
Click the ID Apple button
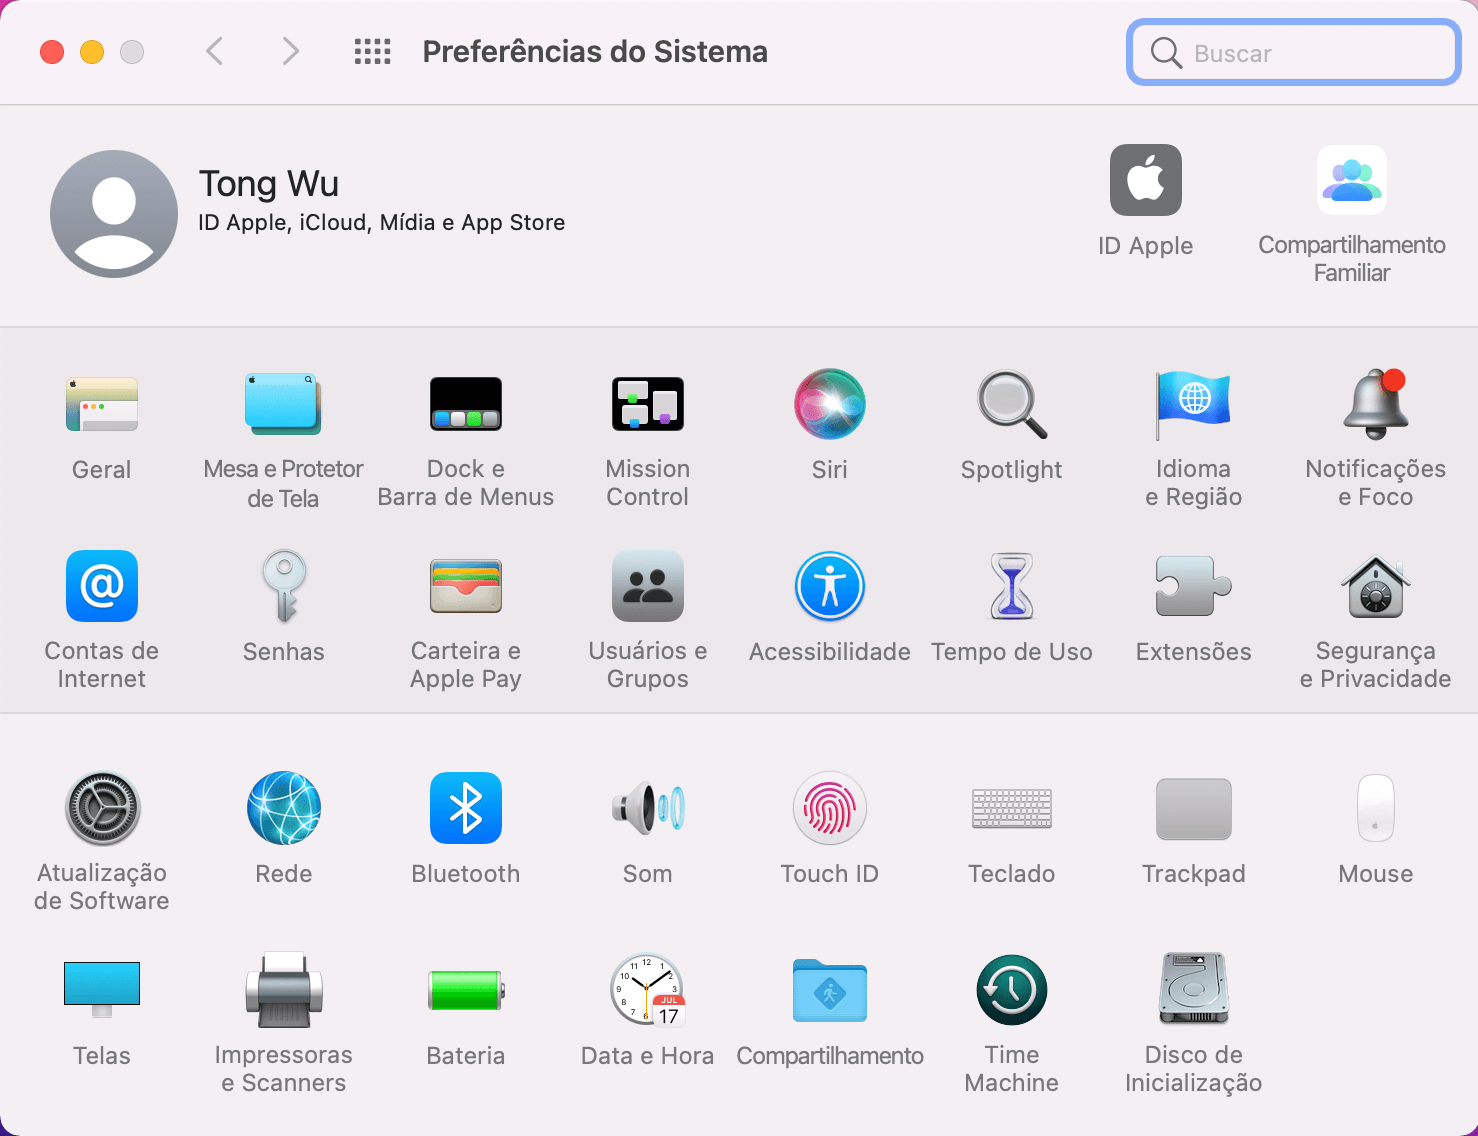coord(1145,181)
